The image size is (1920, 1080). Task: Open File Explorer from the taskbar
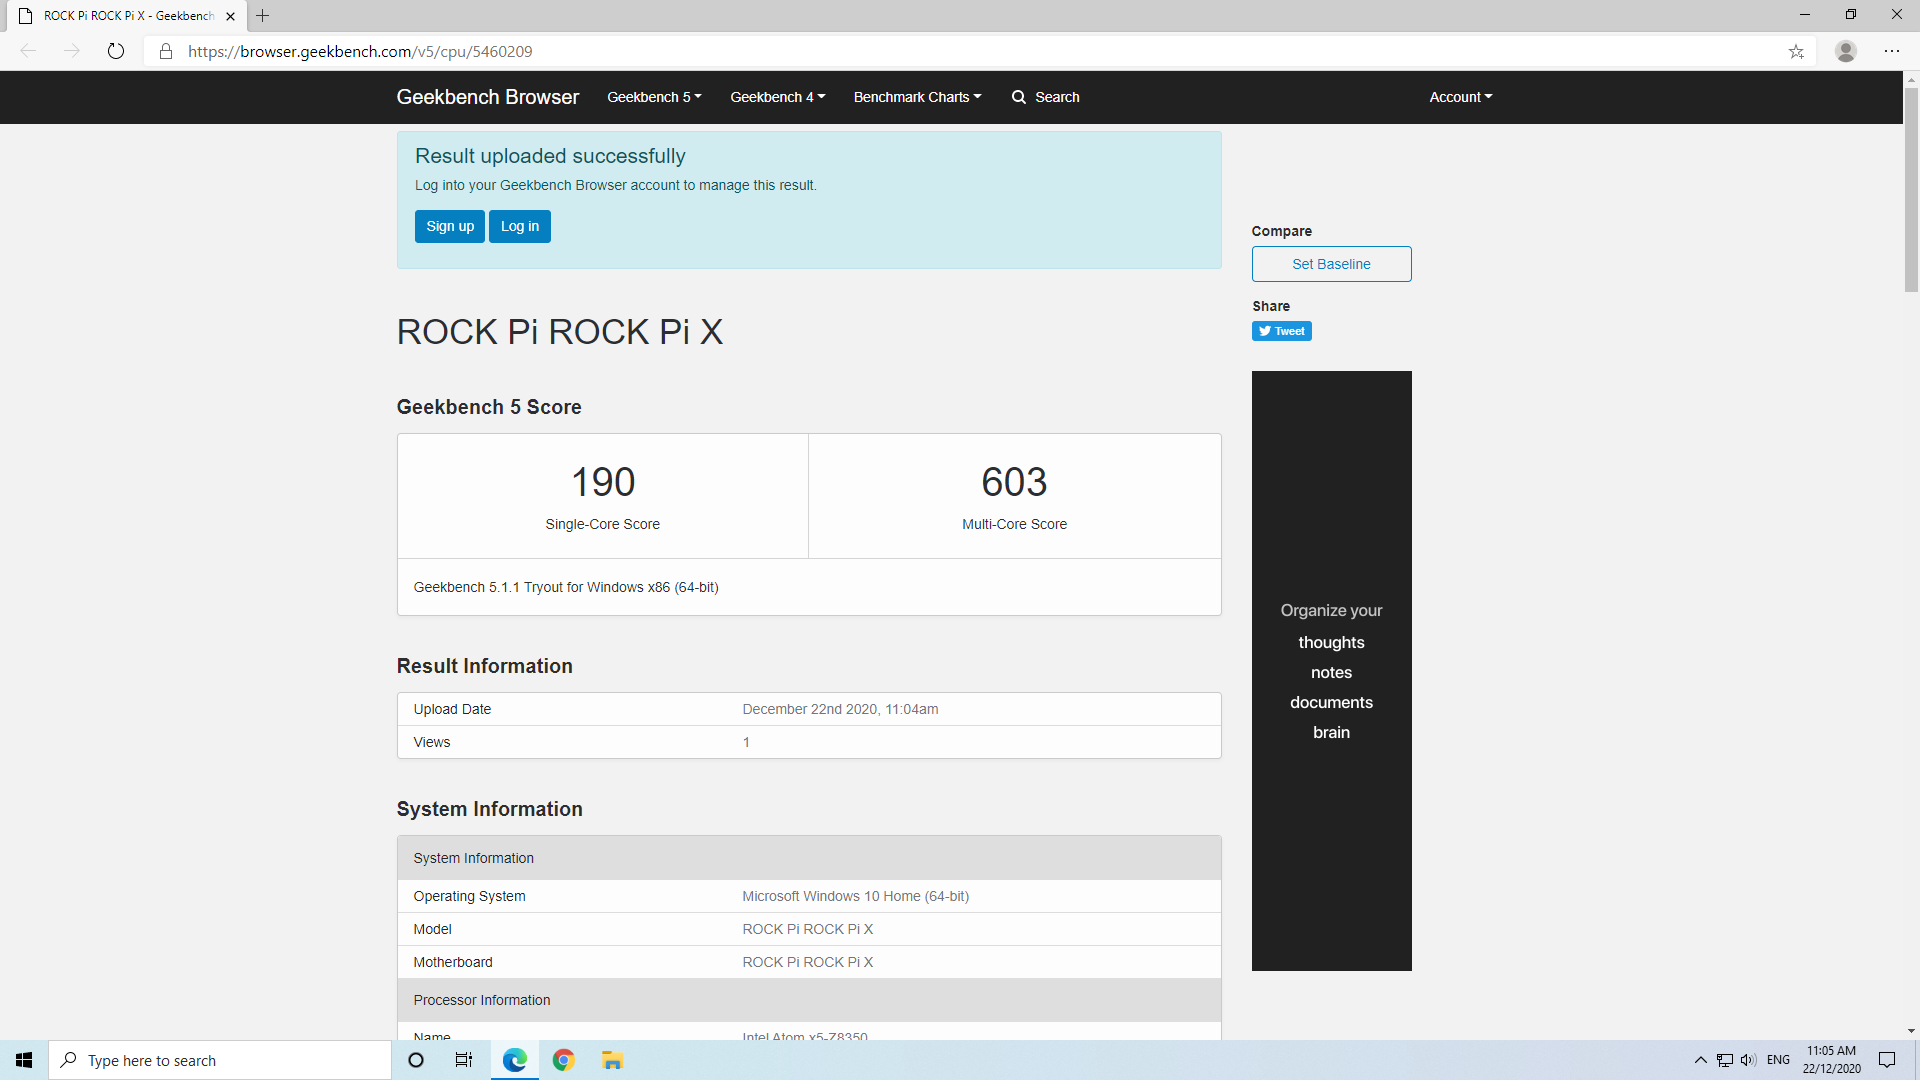(x=612, y=1060)
